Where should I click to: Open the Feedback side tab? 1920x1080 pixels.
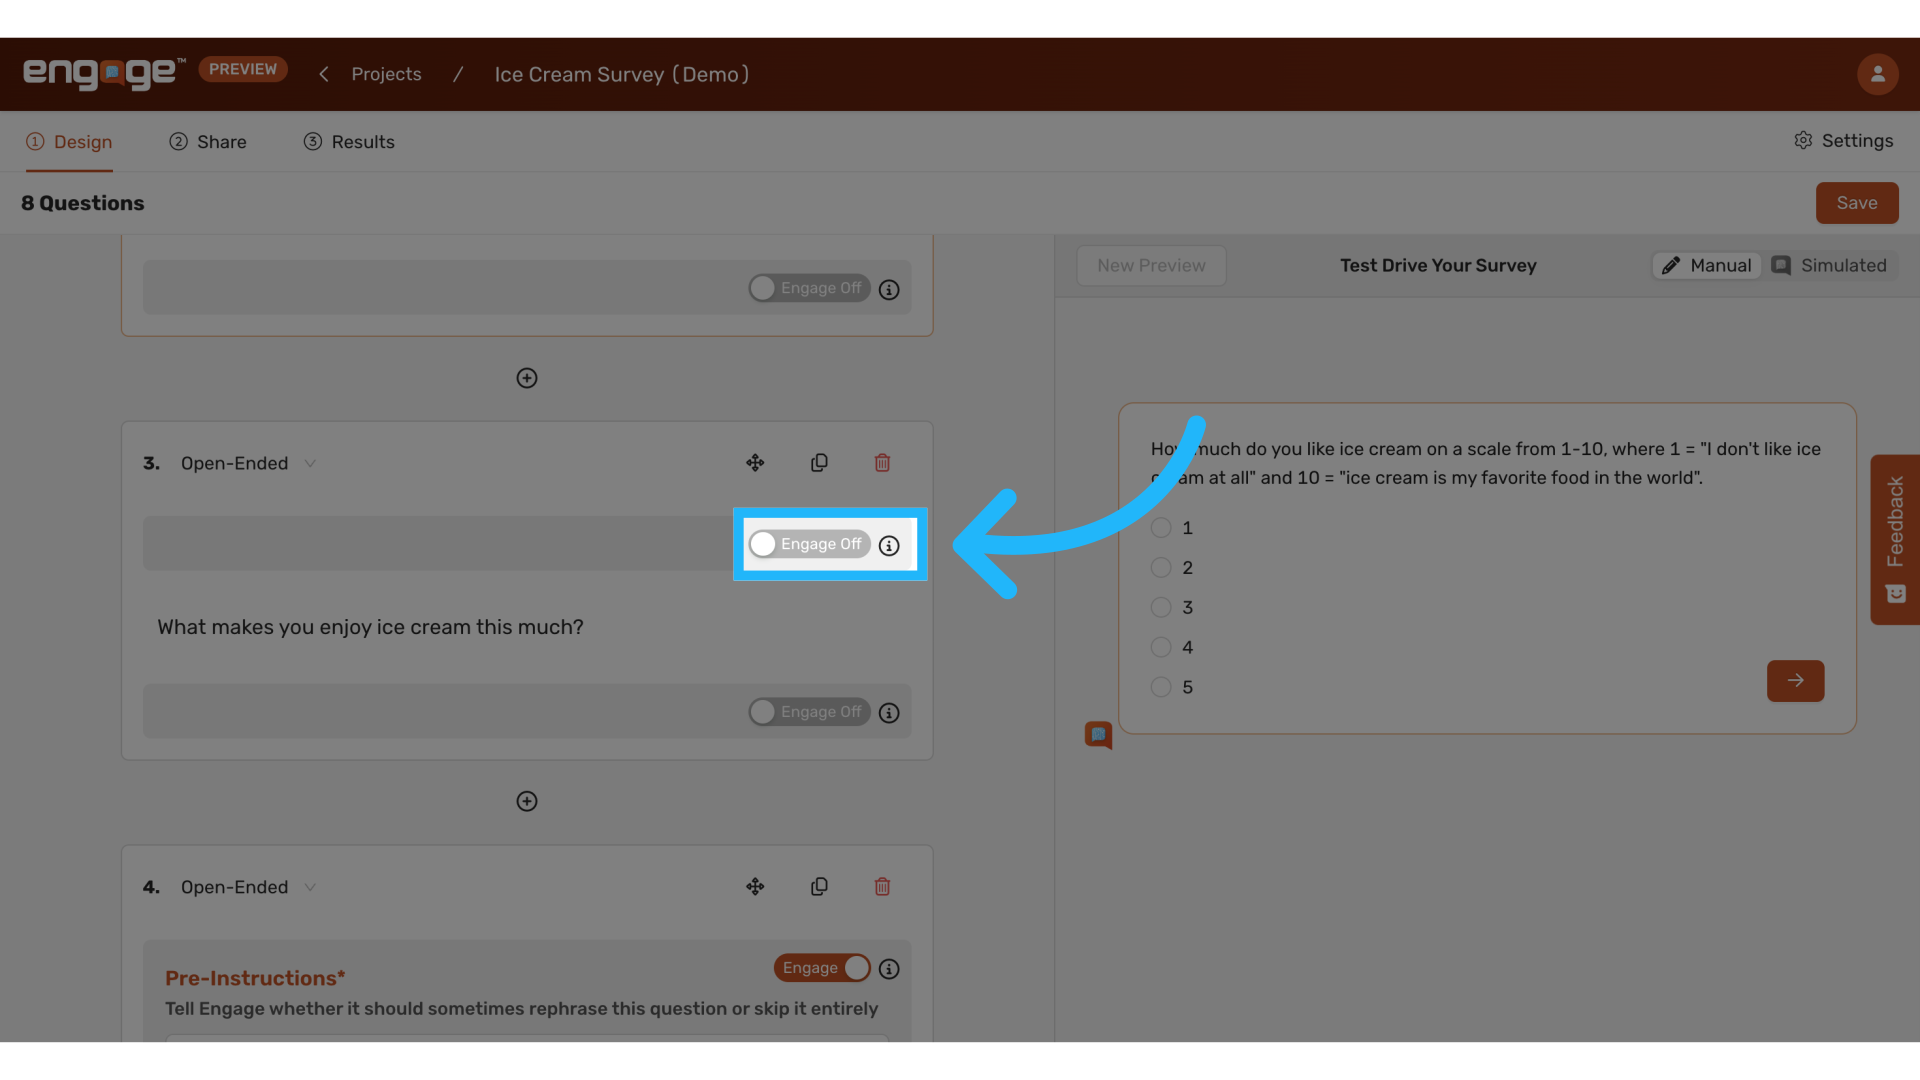(x=1895, y=540)
